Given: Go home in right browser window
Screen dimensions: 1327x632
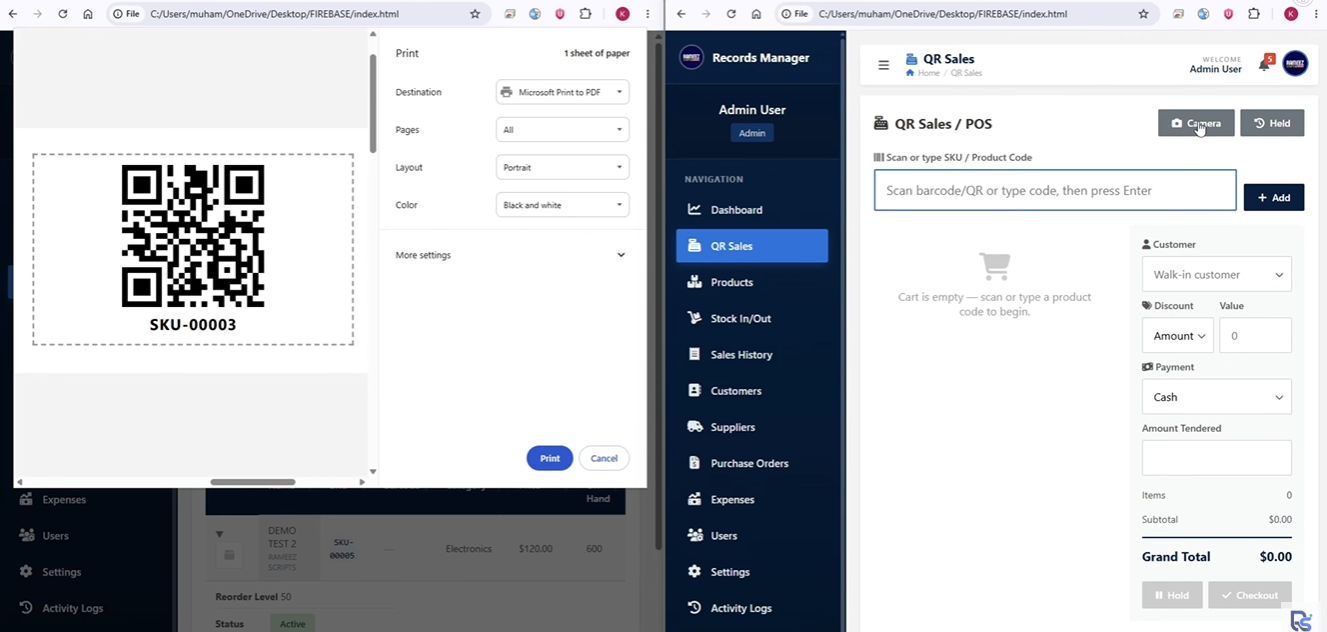Looking at the screenshot, I should (756, 14).
